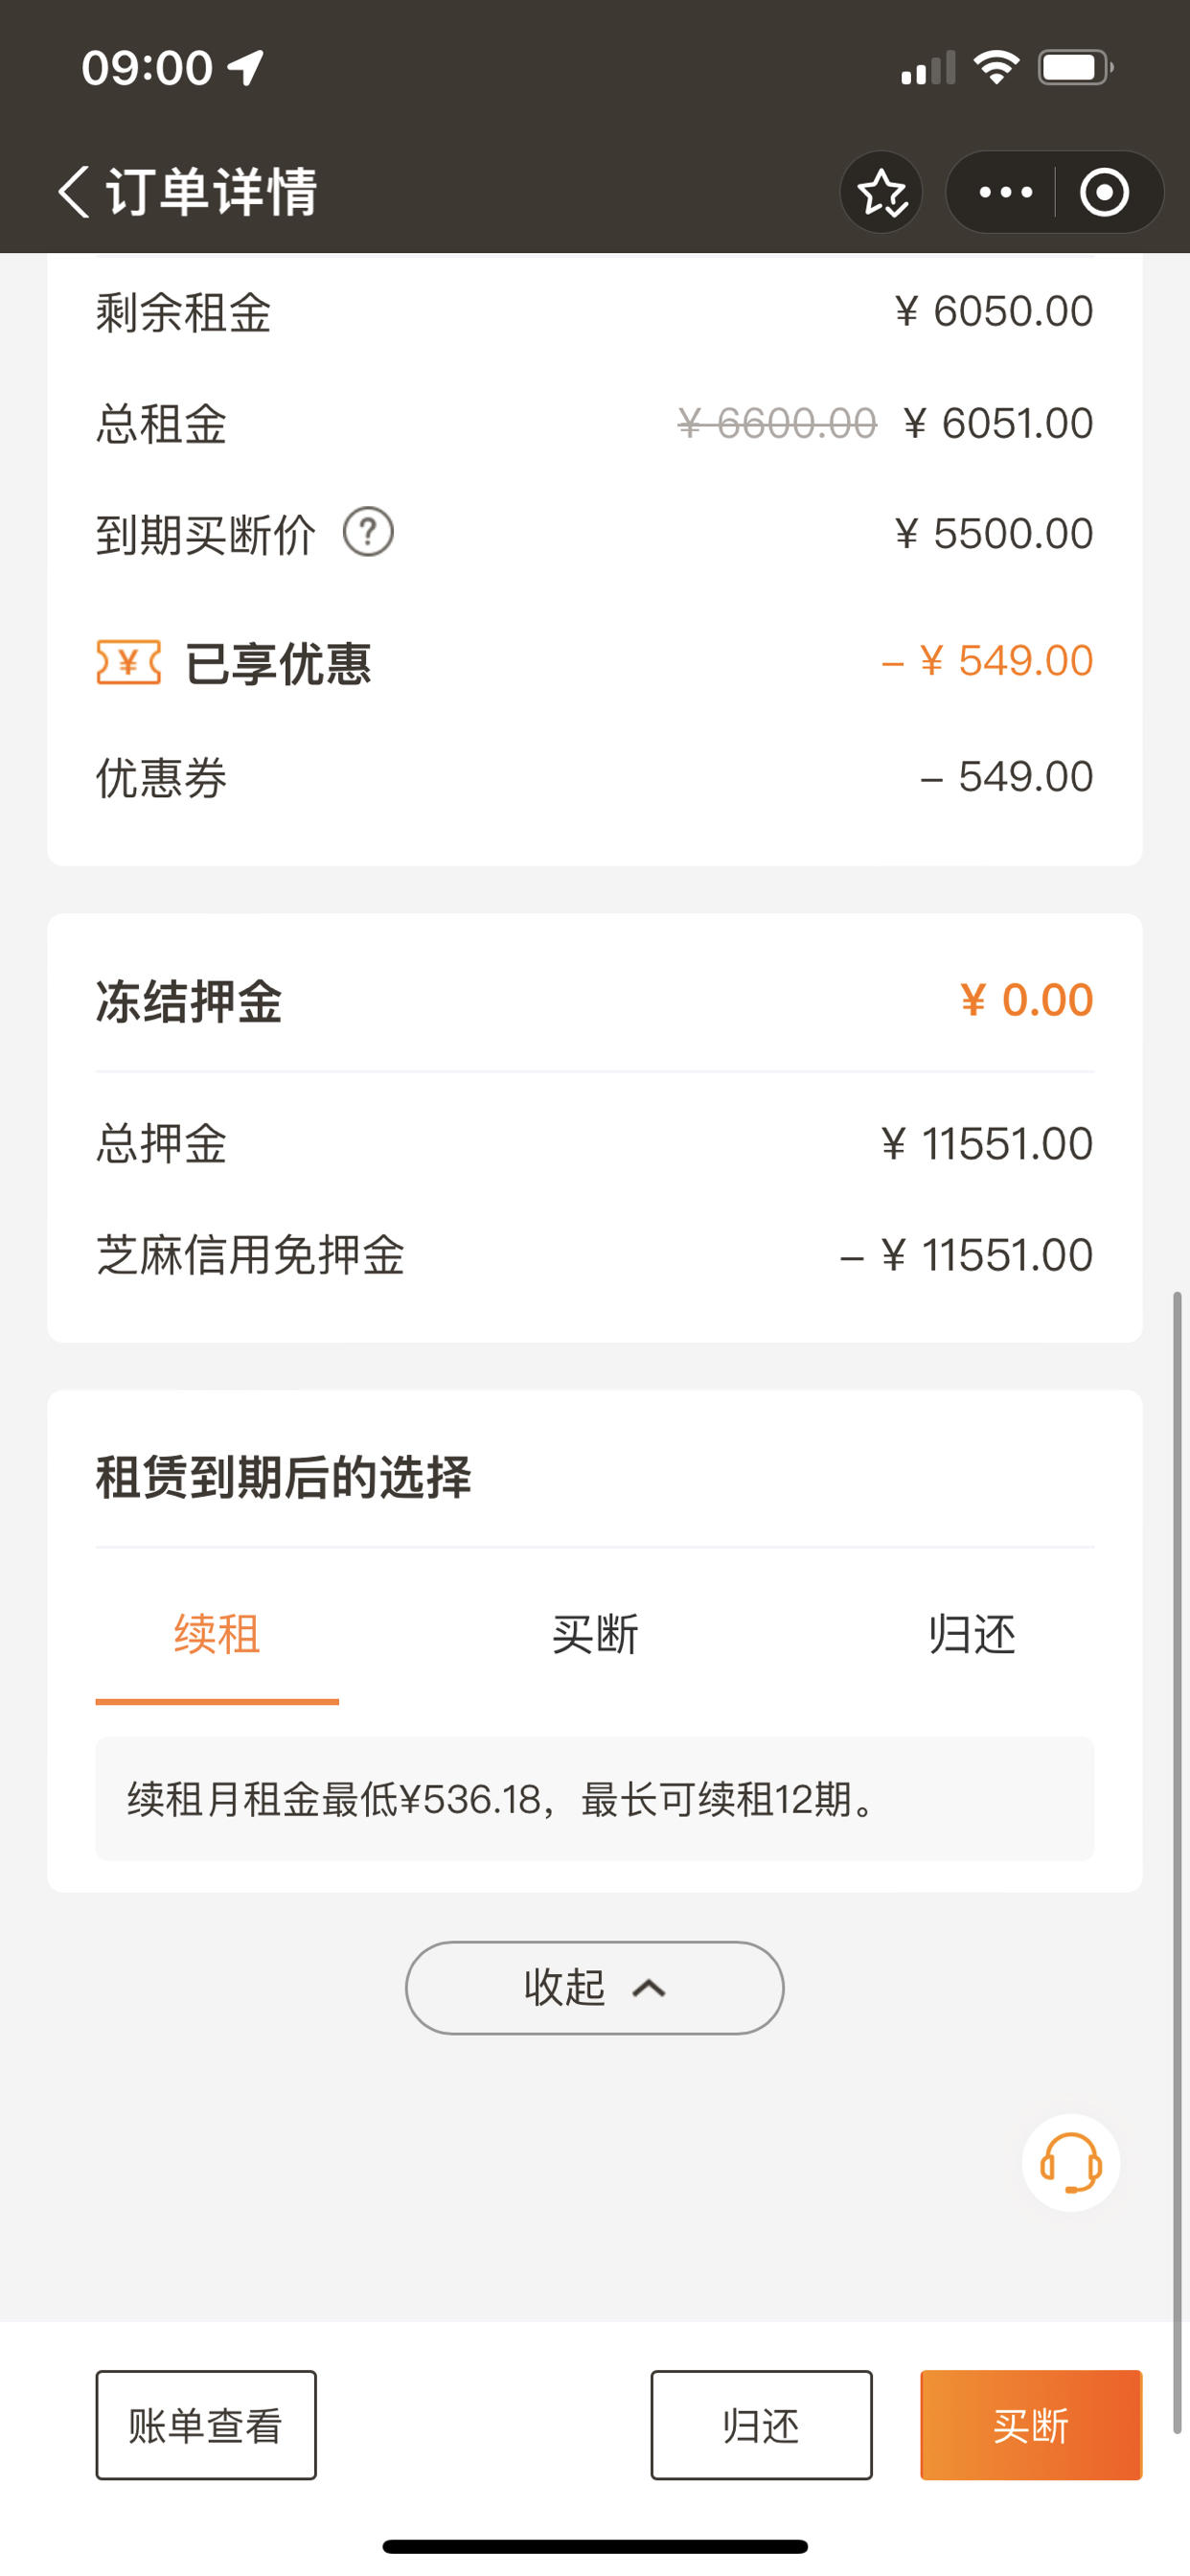The height and width of the screenshot is (2576, 1190).
Task: Click the vertical scrollbar on the right edge
Action: pos(1178,1862)
